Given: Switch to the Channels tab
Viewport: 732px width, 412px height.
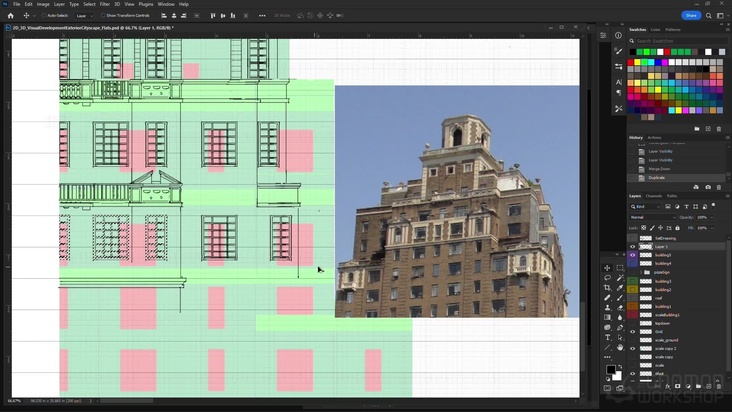Looking at the screenshot, I should [x=654, y=196].
